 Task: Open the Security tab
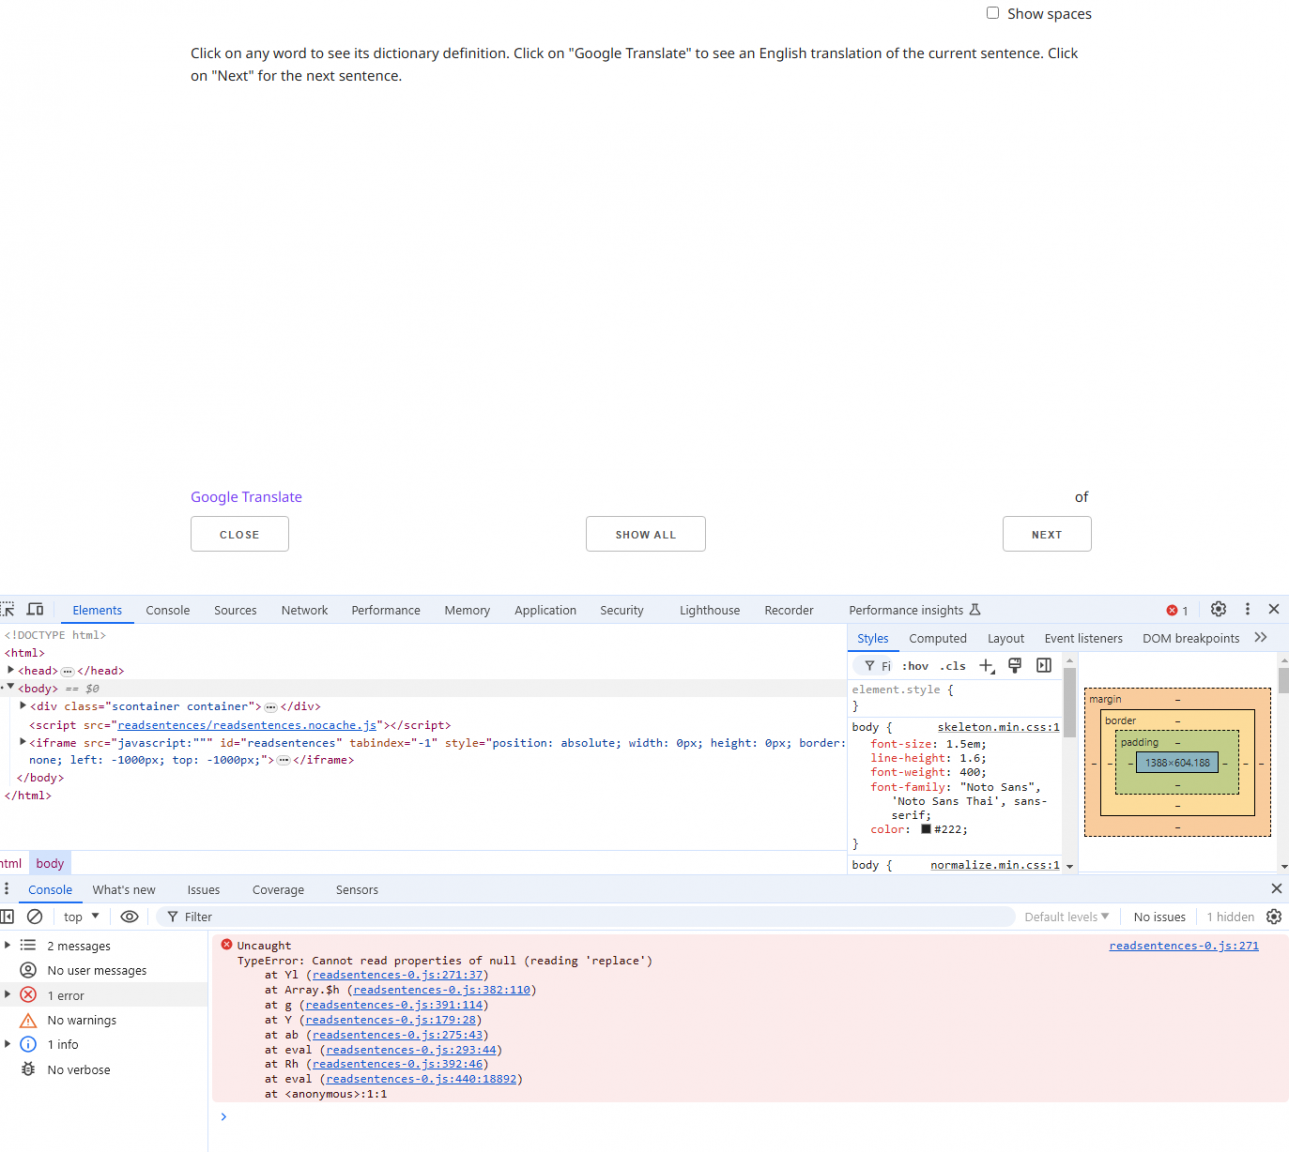[x=622, y=610]
